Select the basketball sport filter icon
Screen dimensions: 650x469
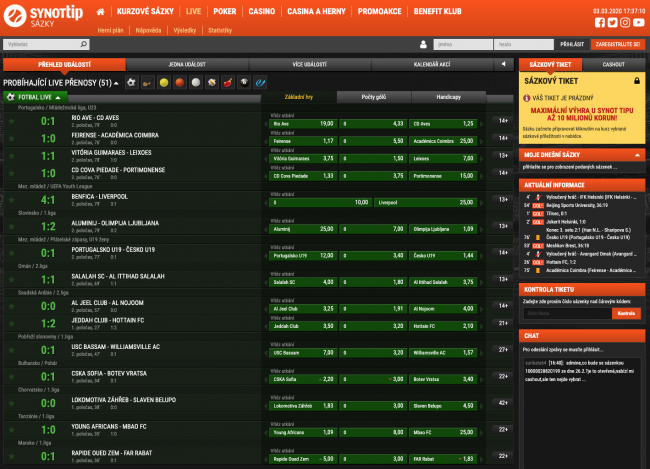179,82
